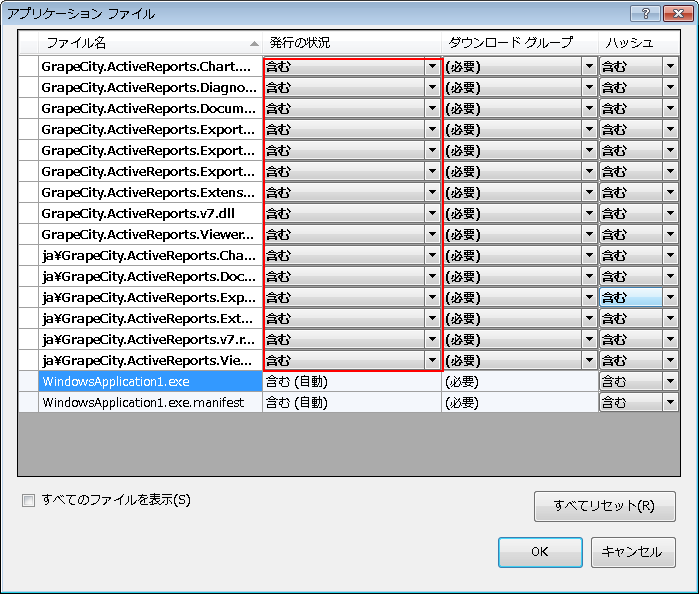The image size is (699, 594).
Task: Open download group dropdown for GrapeCity.ActiveReports.Extens row
Action: 589,193
